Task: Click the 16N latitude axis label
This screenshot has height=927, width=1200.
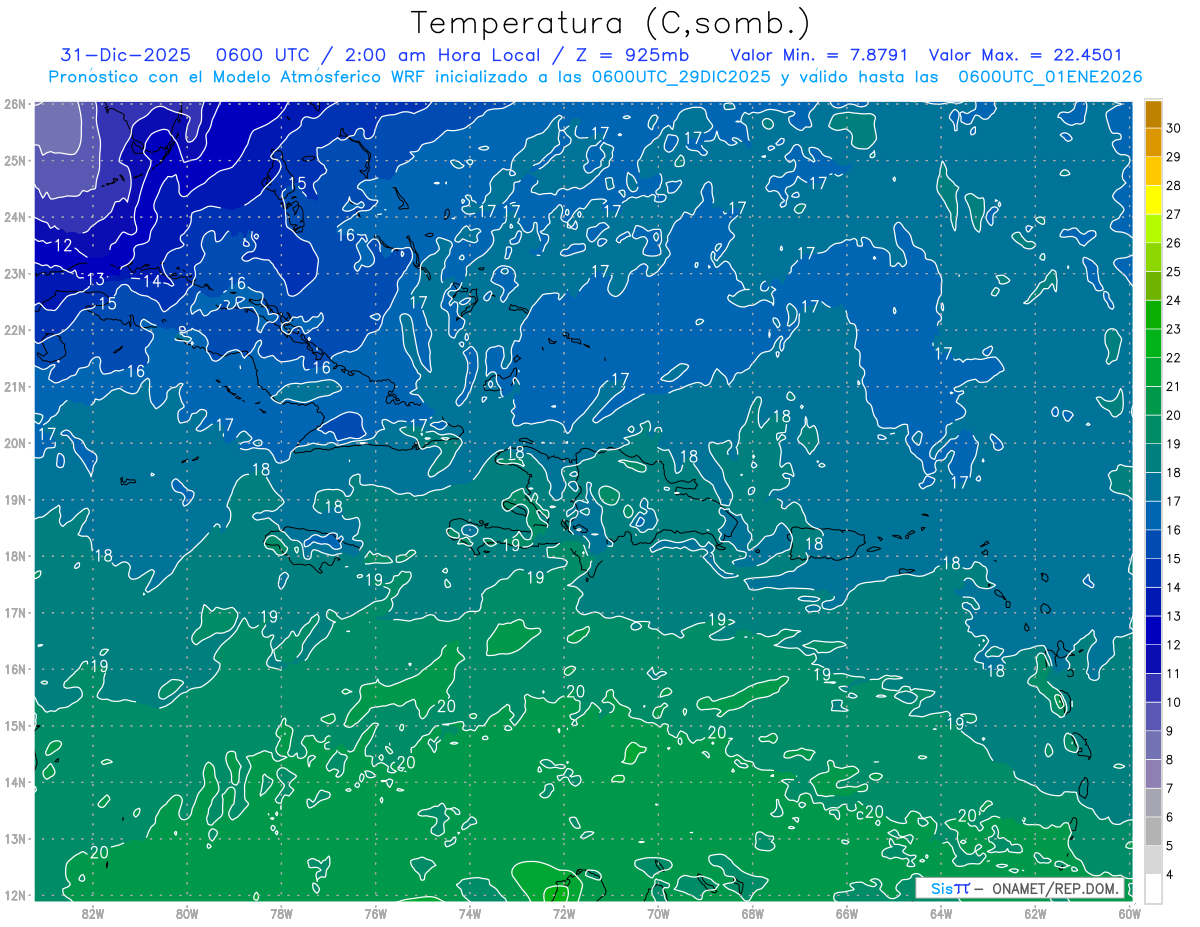Action: 14,669
